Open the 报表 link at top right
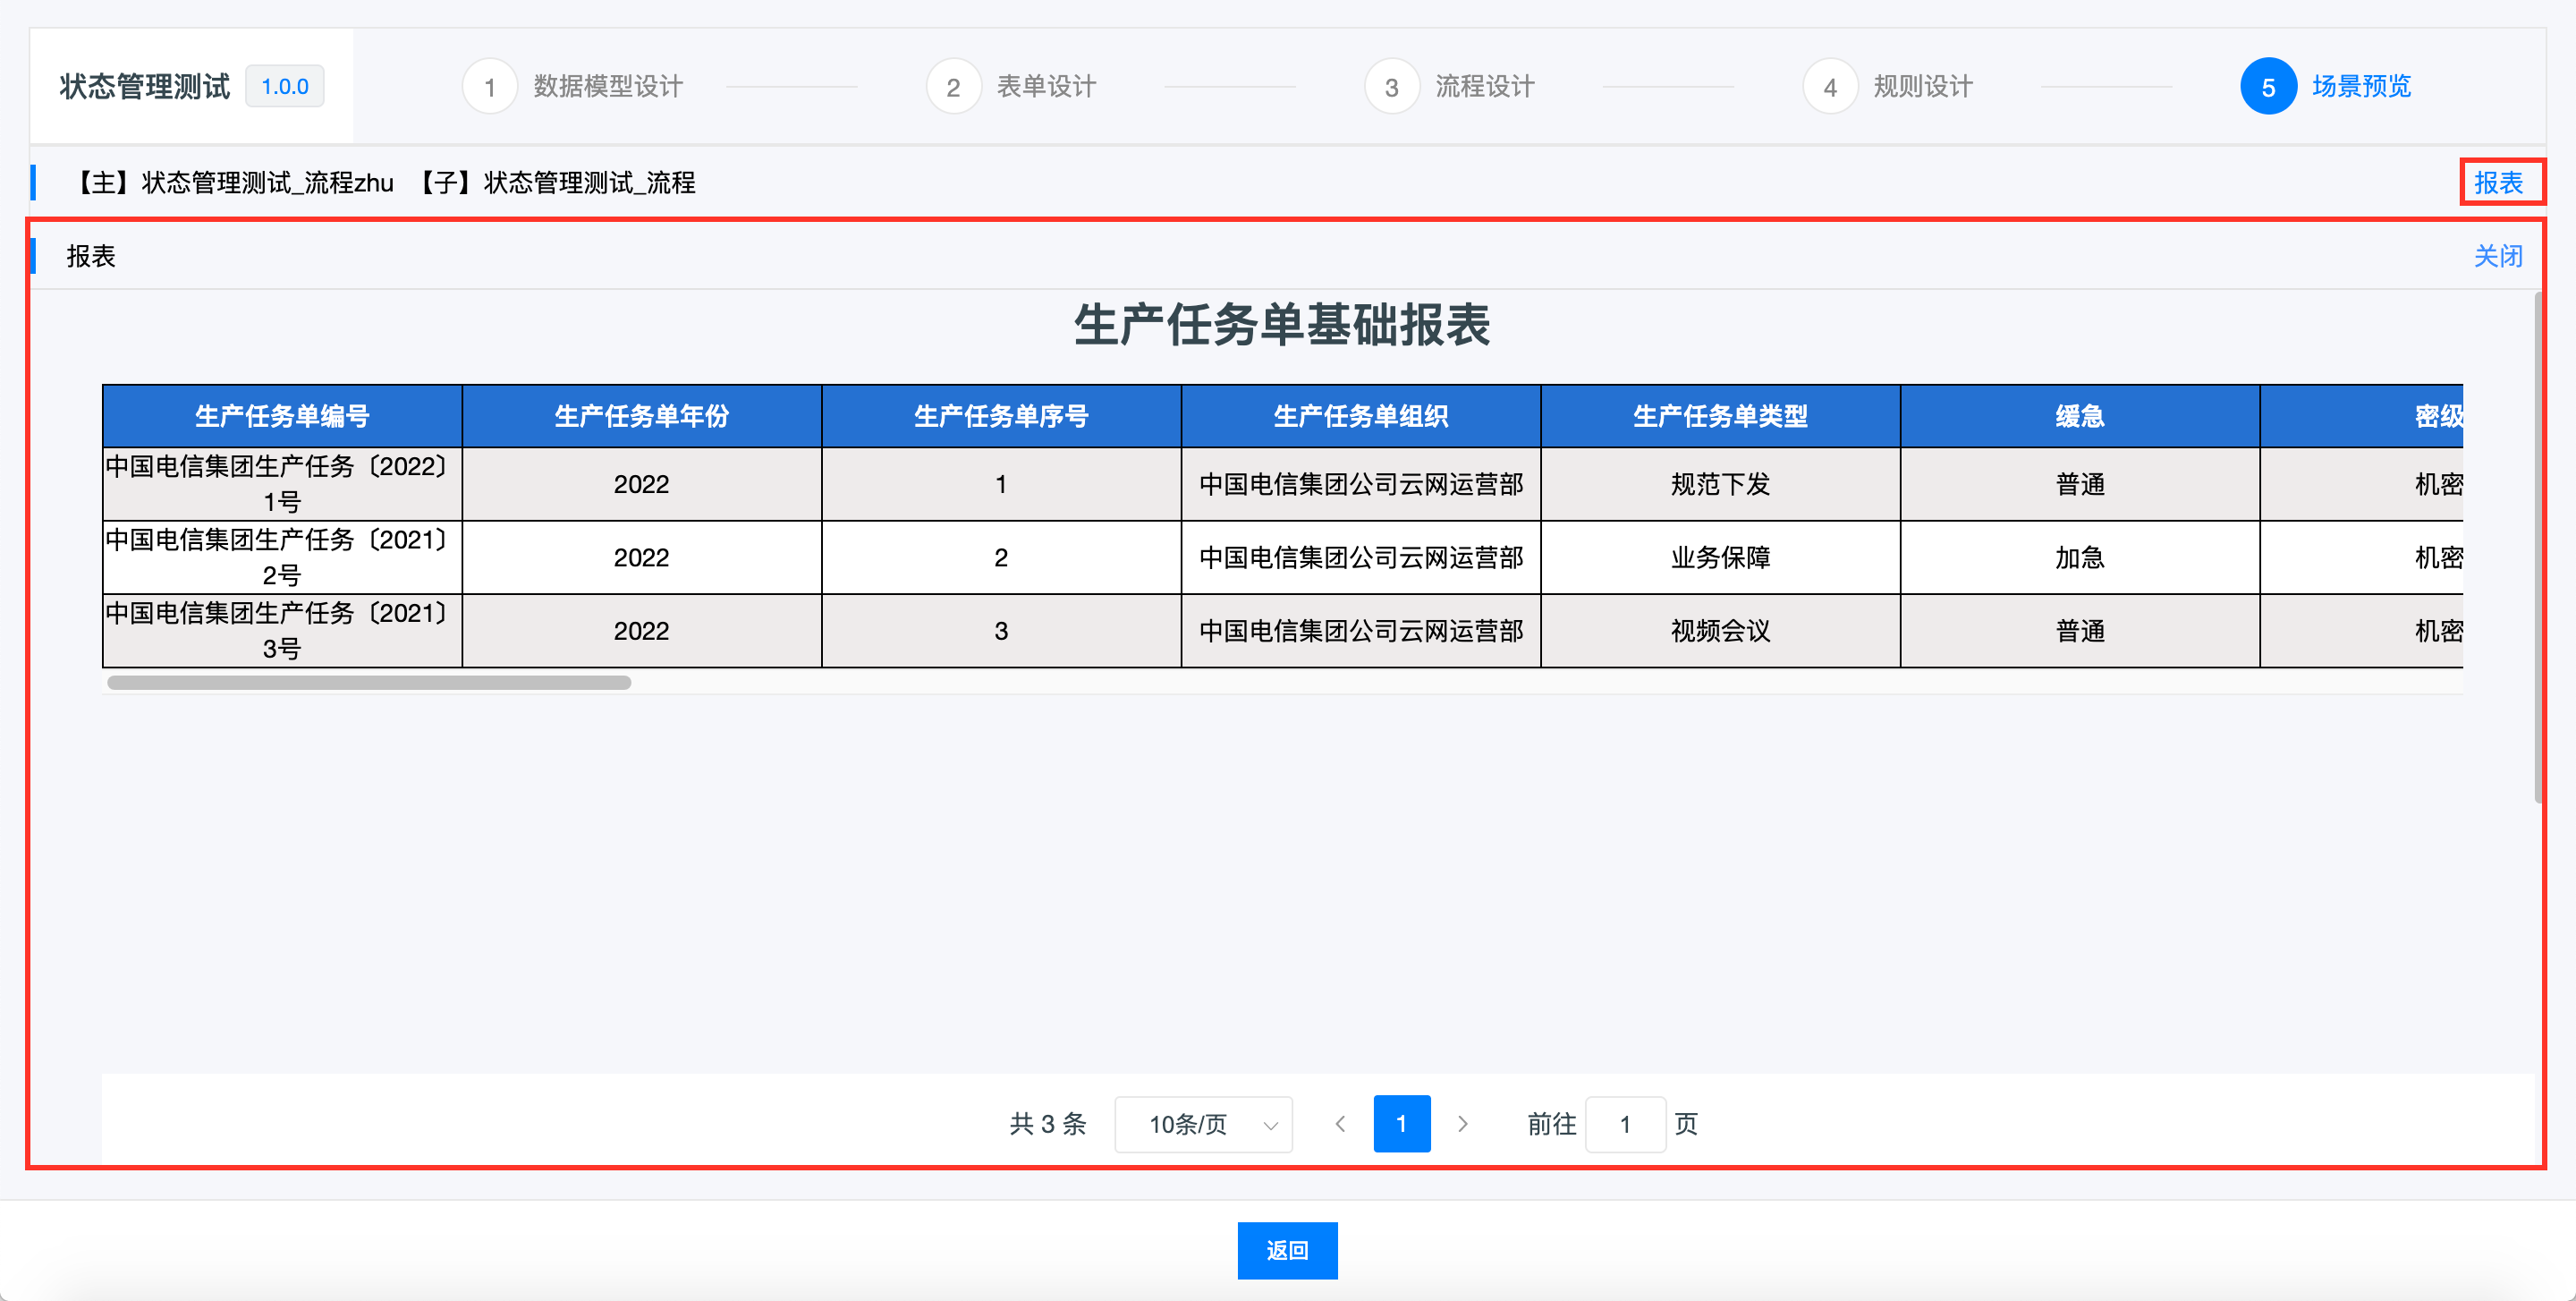This screenshot has width=2576, height=1301. 2499,183
